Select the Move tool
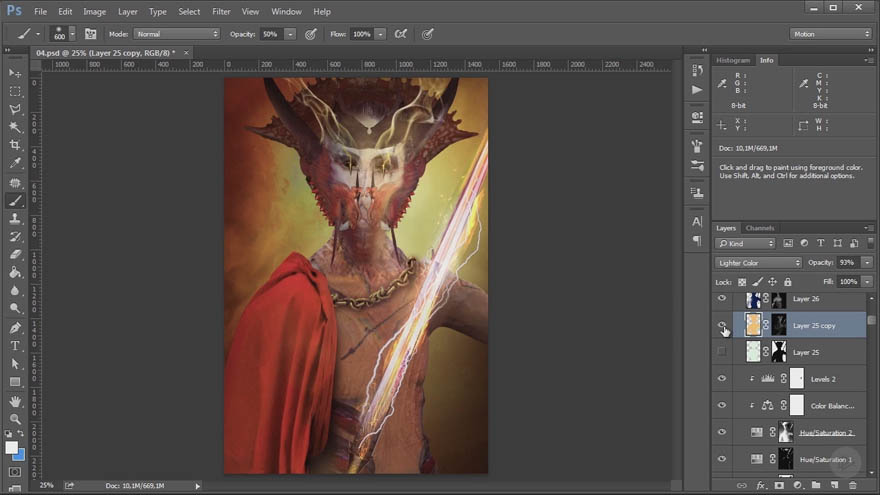 15,73
